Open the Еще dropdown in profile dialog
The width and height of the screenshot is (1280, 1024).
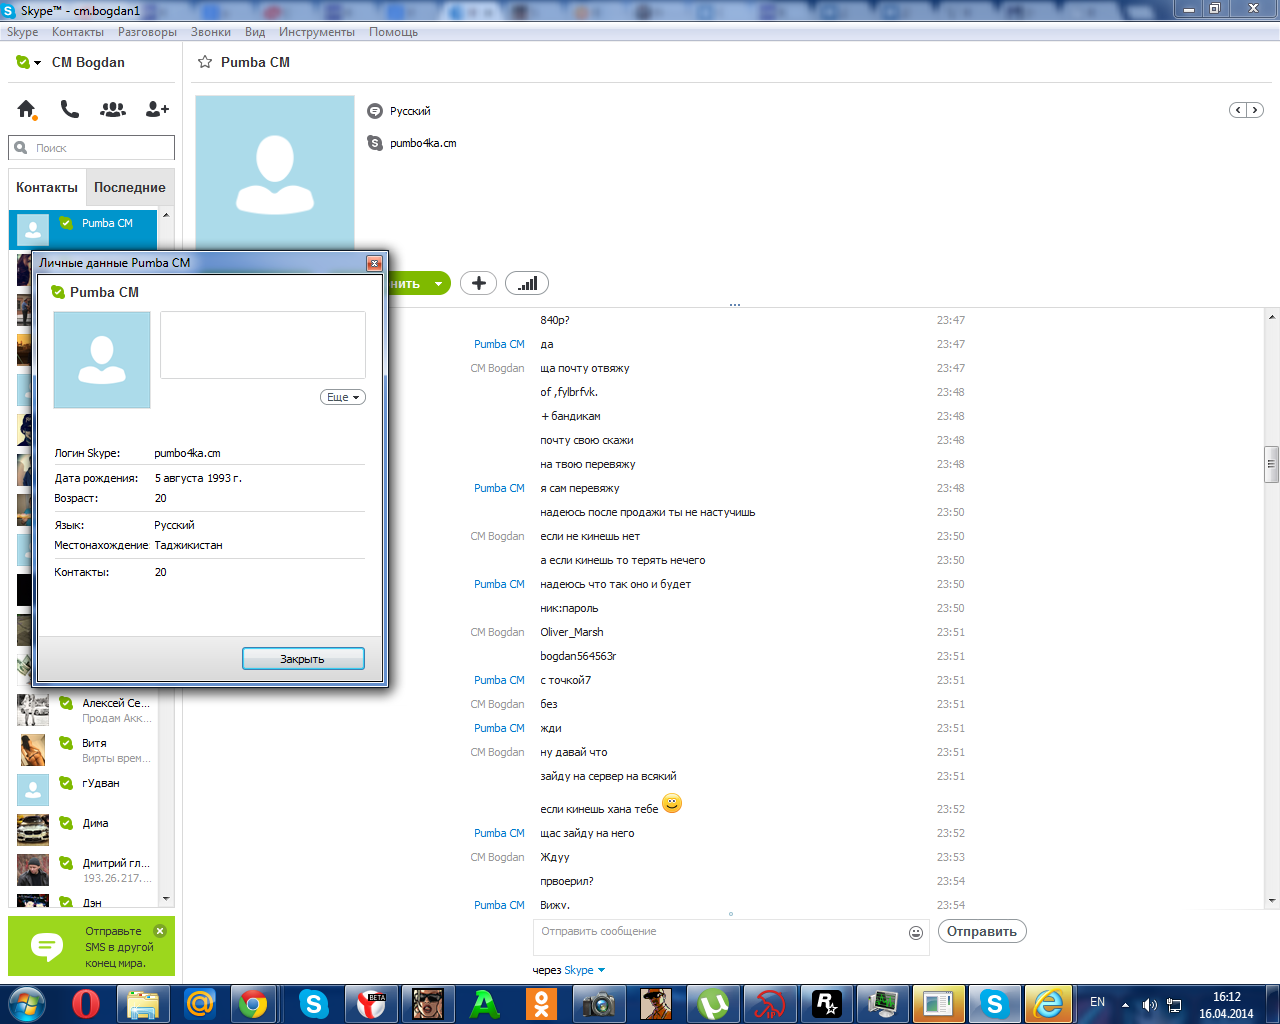click(x=343, y=397)
